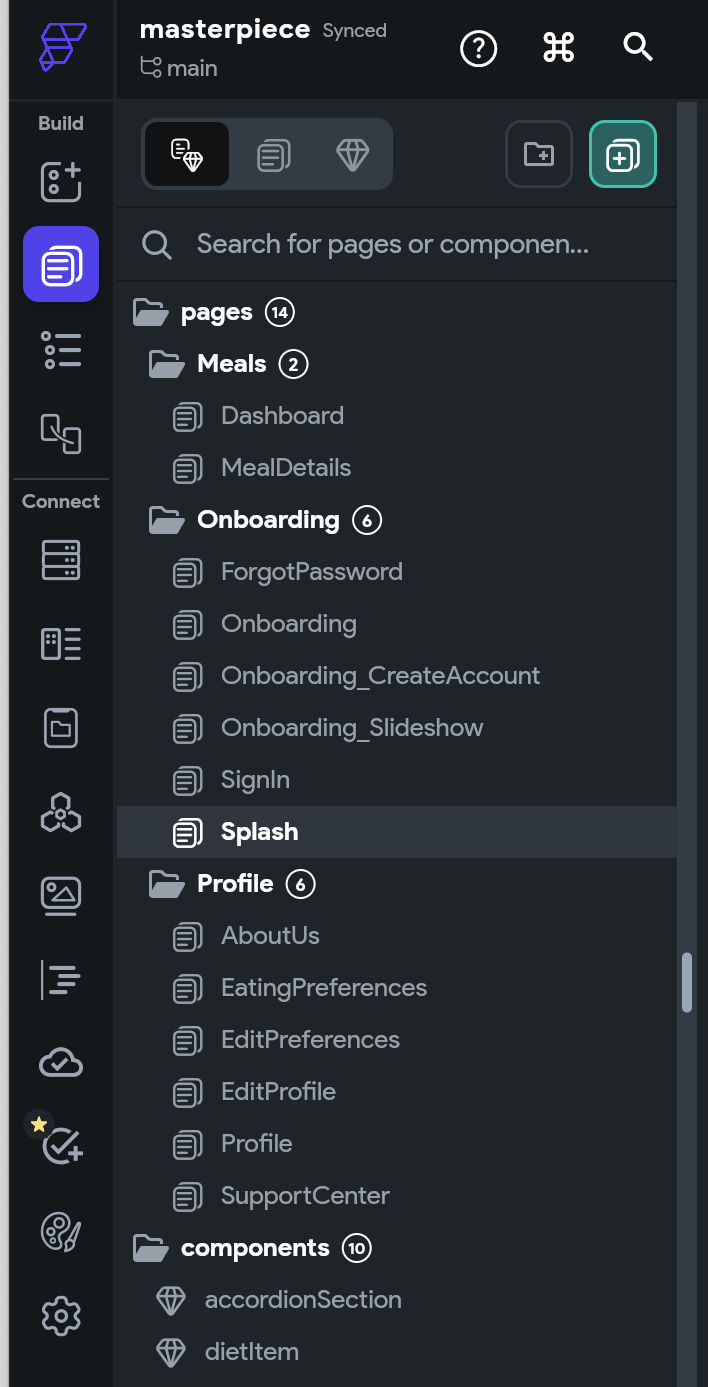The height and width of the screenshot is (1387, 708).
Task: Open the cloud functions icon in sidebar
Action: 61,1063
